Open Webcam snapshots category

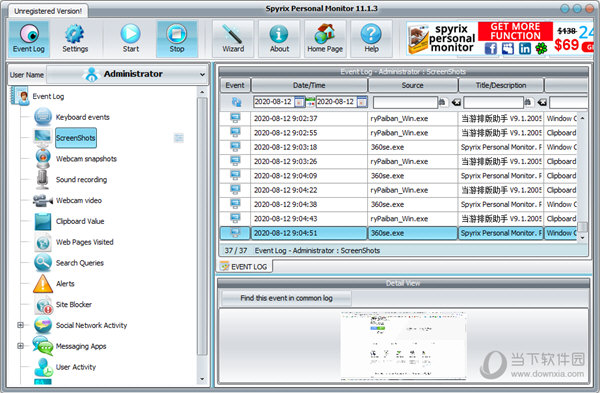[x=86, y=159]
